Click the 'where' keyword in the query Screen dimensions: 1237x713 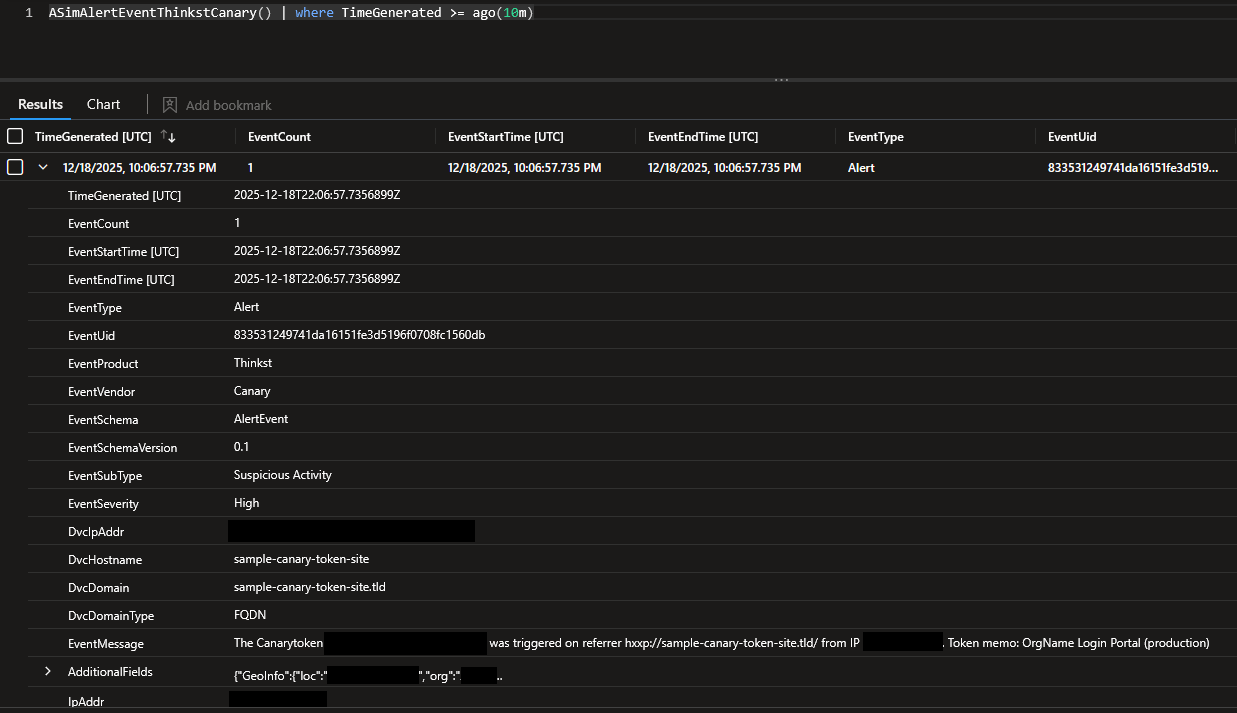(x=314, y=13)
